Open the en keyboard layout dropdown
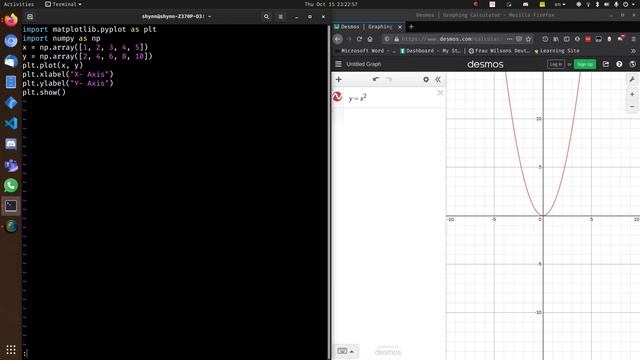This screenshot has height=360, width=640. (x=560, y=4)
